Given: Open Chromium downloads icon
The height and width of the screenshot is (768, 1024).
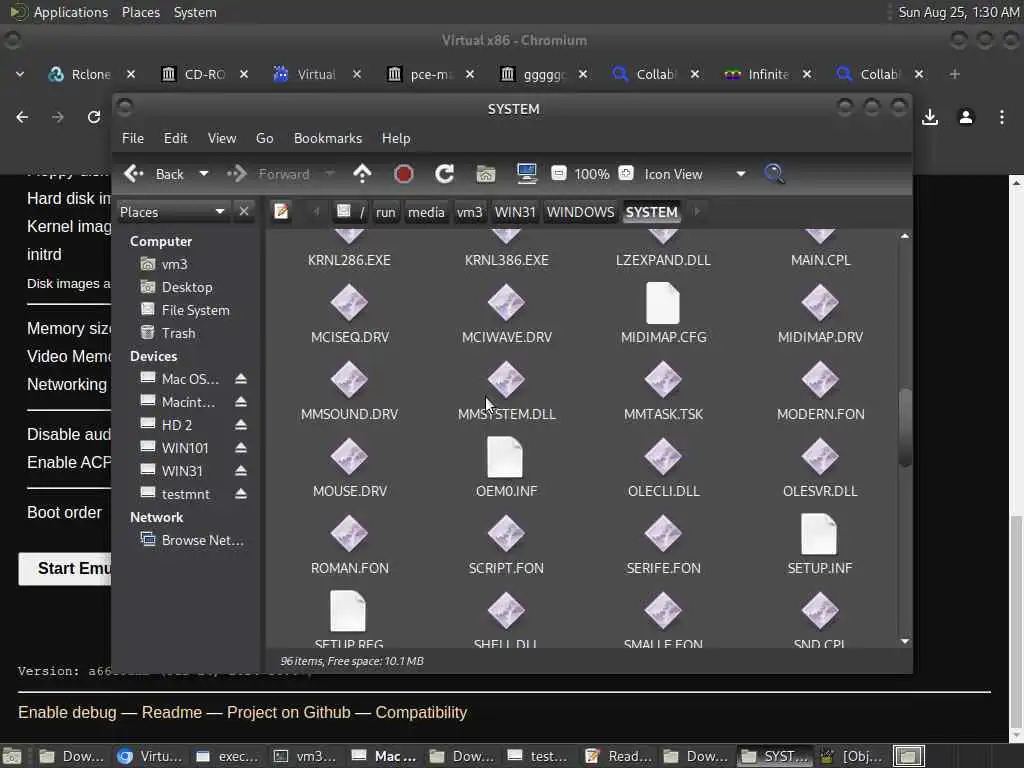Looking at the screenshot, I should point(930,118).
